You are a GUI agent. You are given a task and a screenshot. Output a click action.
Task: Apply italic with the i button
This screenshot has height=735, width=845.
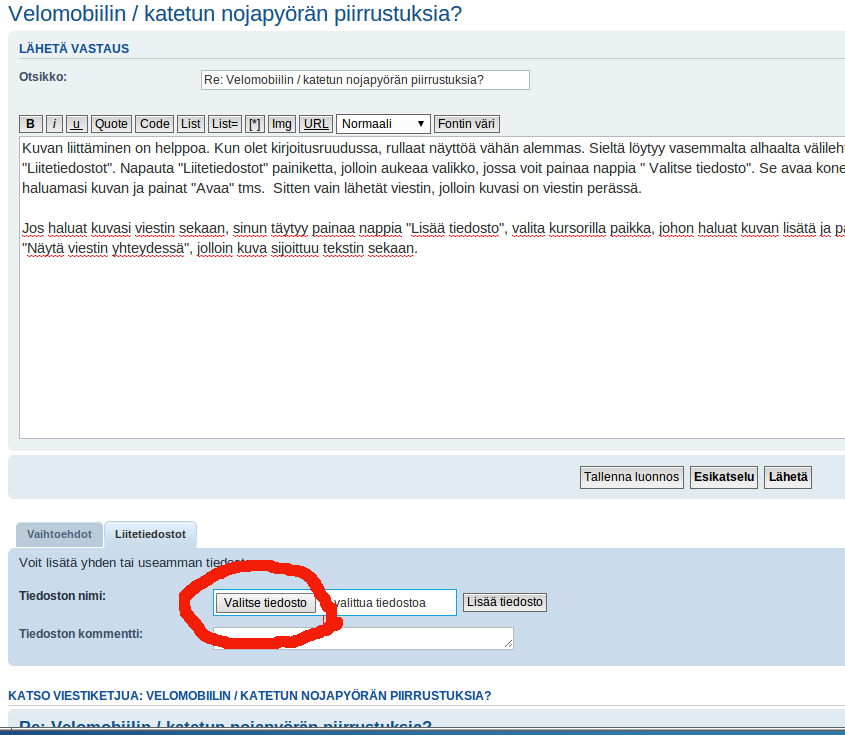(55, 124)
